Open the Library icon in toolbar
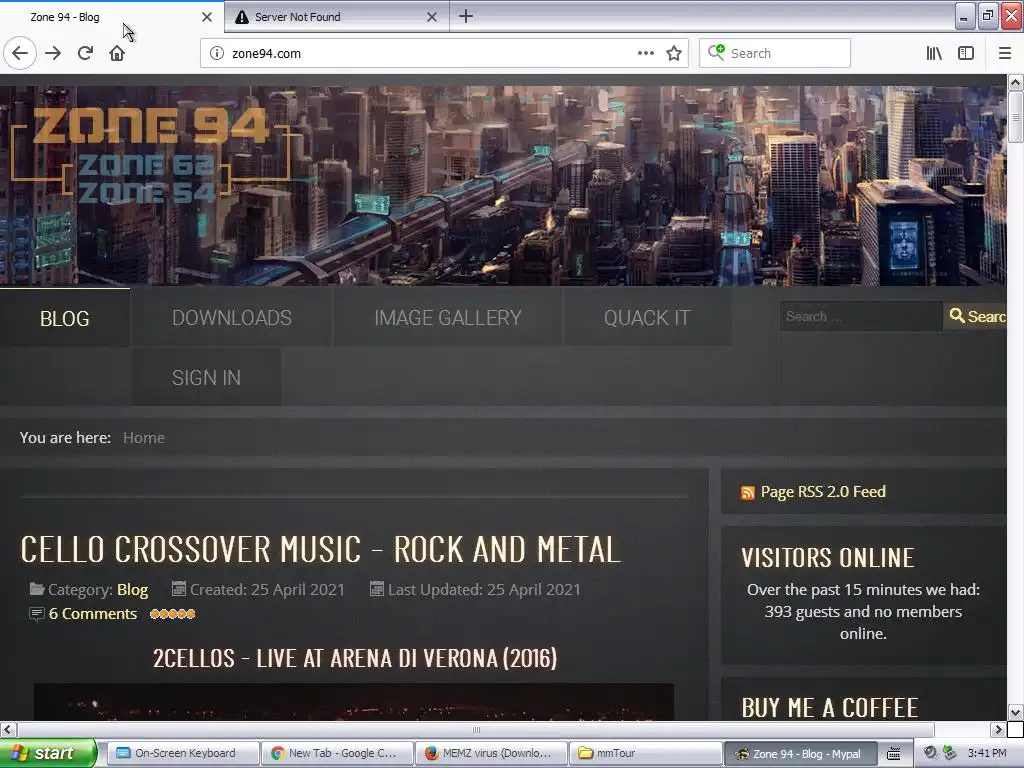1024x768 pixels. tap(934, 54)
